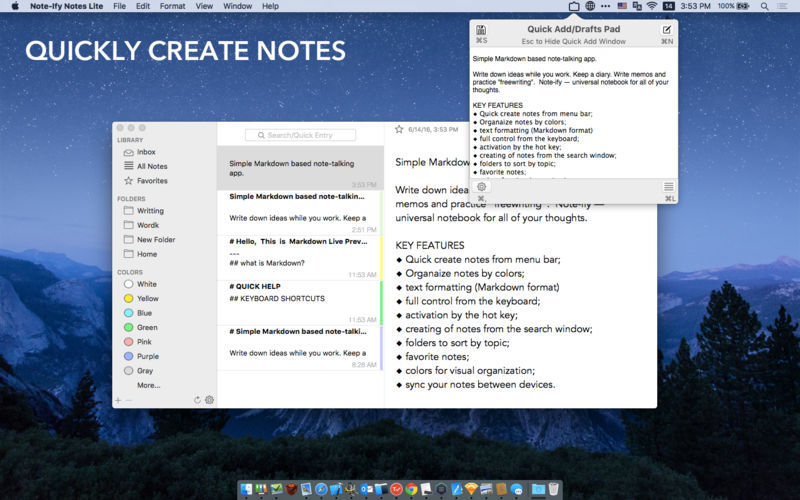
Task: Click the new note compose icon
Action: [667, 30]
